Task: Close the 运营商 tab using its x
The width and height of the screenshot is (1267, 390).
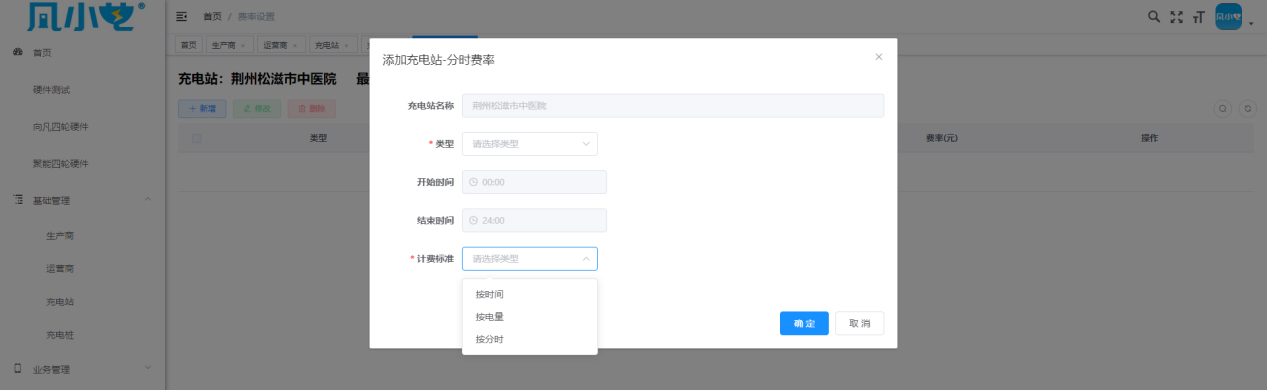Action: click(295, 45)
